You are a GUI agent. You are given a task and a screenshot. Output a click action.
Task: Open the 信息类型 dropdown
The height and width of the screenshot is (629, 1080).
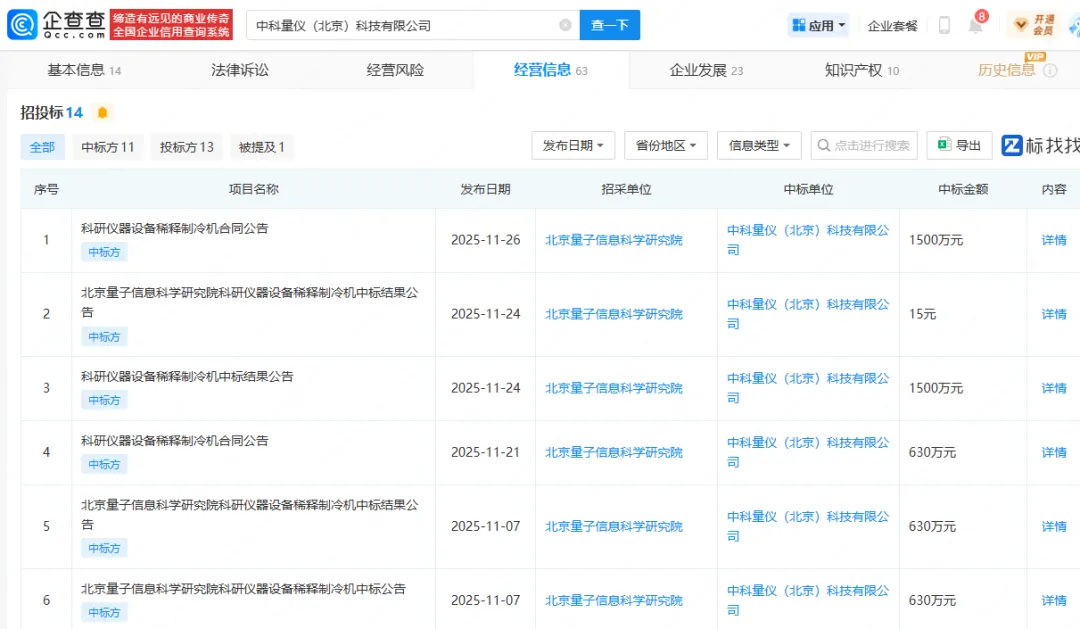point(759,146)
